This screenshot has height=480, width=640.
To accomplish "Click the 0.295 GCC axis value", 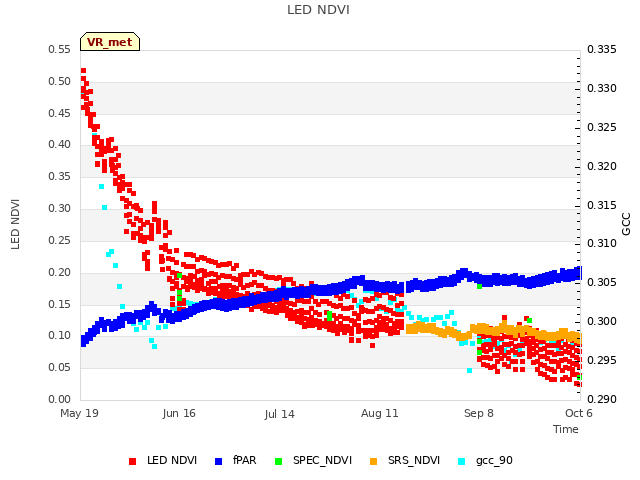I will pyautogui.click(x=602, y=360).
